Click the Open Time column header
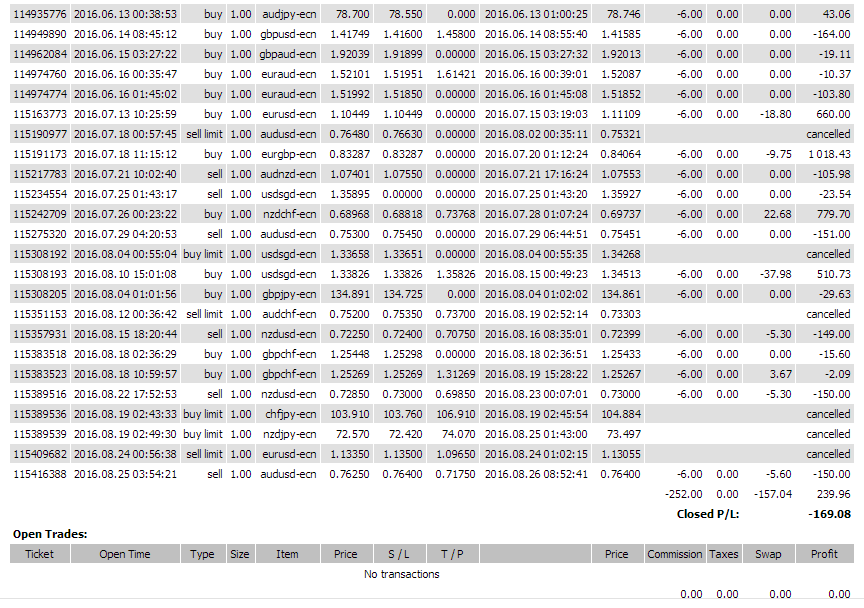Image resolution: width=864 pixels, height=608 pixels. pos(125,554)
